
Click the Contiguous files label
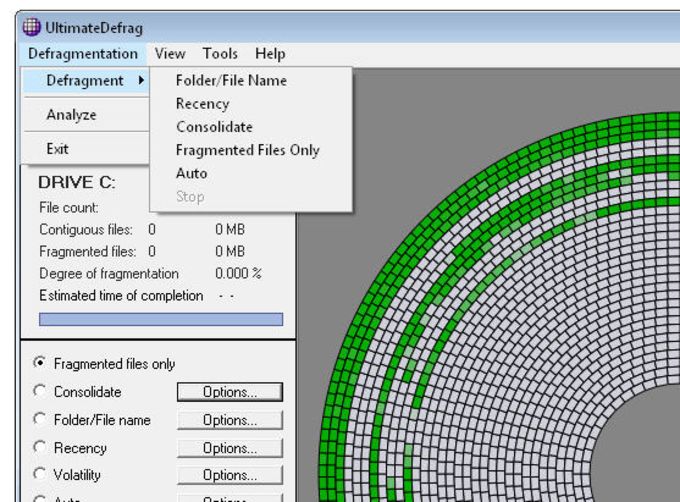[x=86, y=229]
